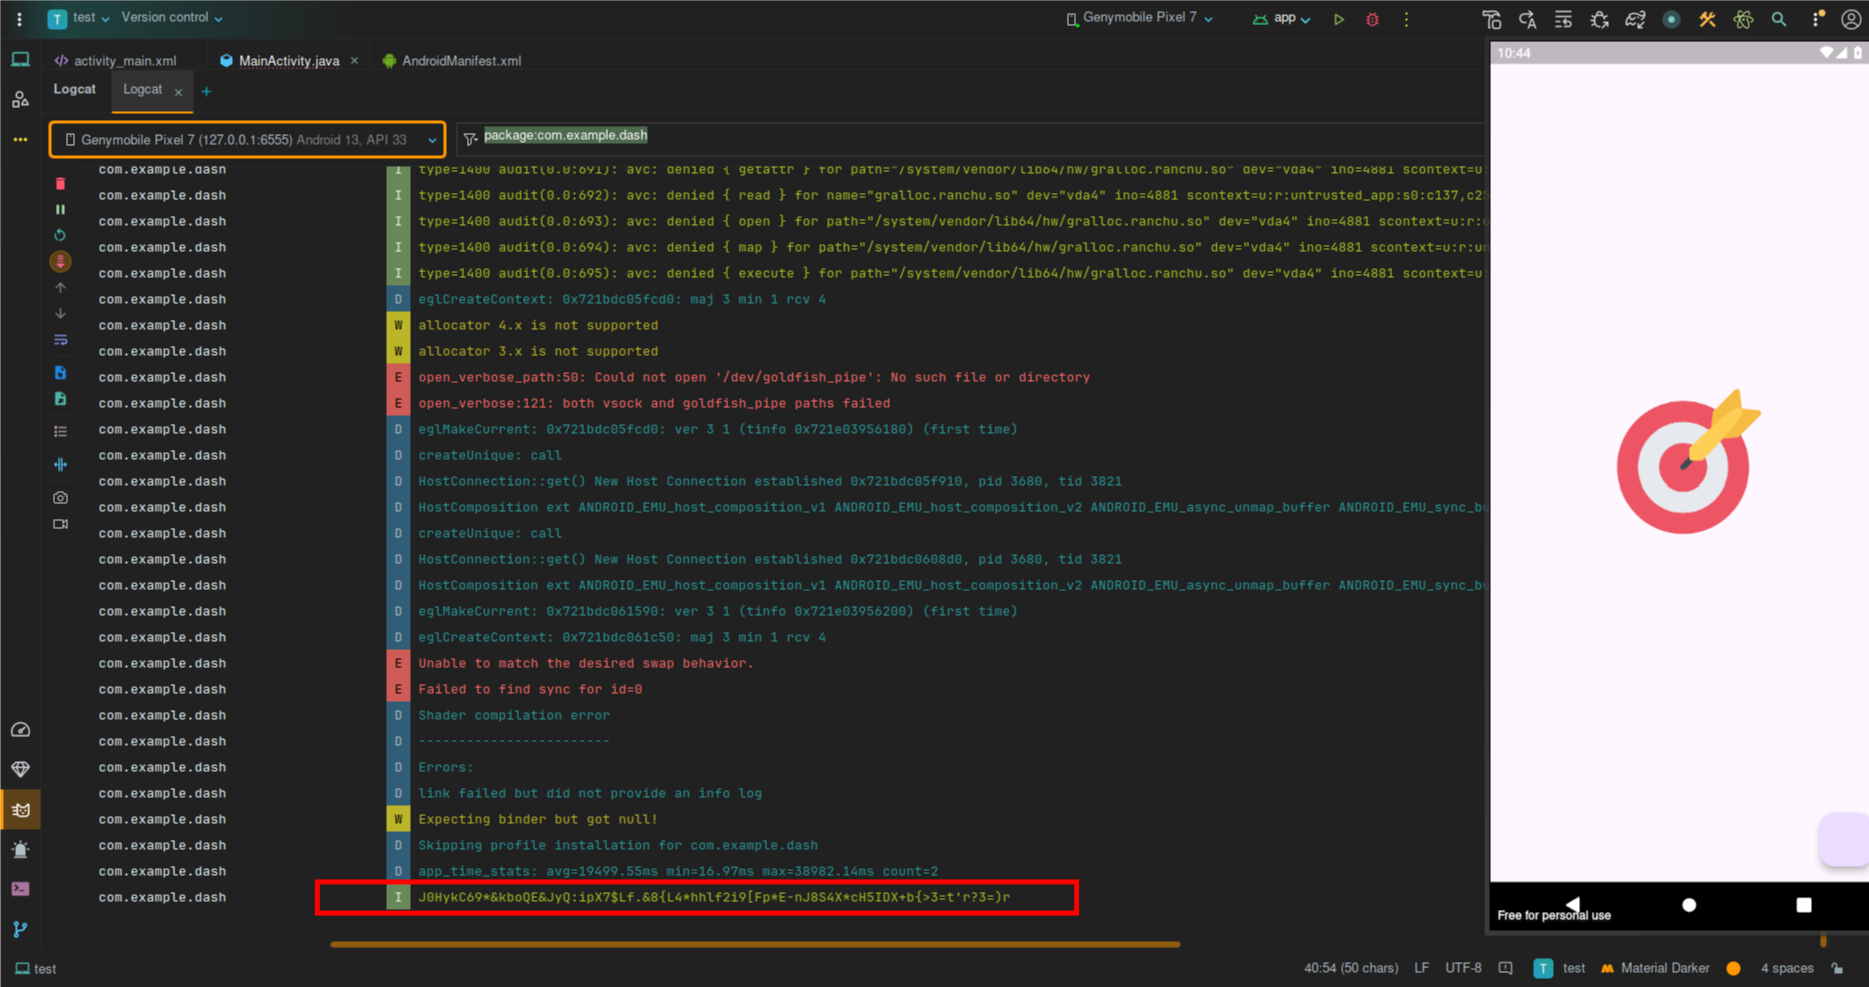This screenshot has height=987, width=1869.
Task: Tap the emulator recents square button
Action: point(1804,905)
